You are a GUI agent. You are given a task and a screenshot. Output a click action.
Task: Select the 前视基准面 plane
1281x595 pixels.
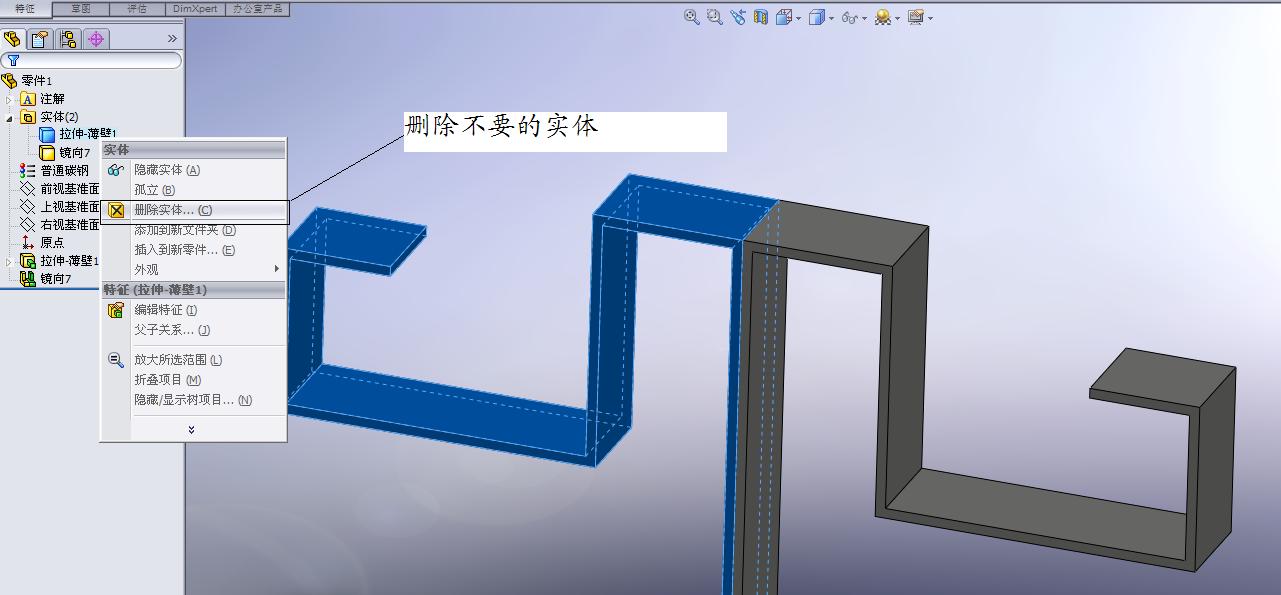click(x=70, y=189)
